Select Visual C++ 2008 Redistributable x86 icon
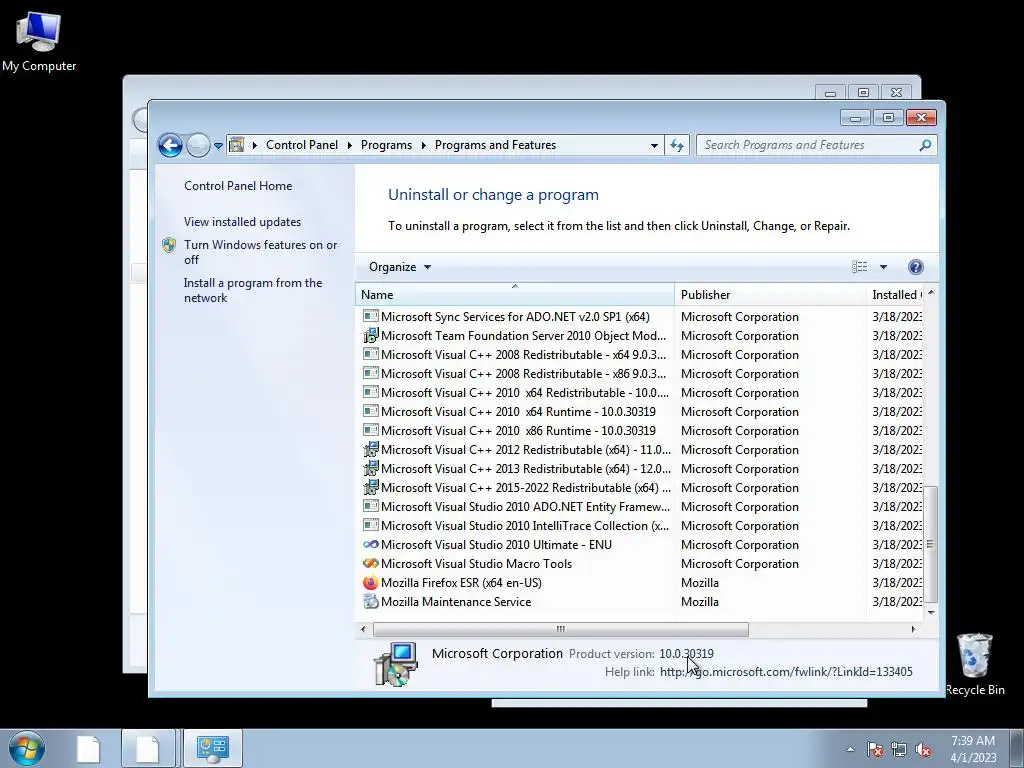 point(371,373)
